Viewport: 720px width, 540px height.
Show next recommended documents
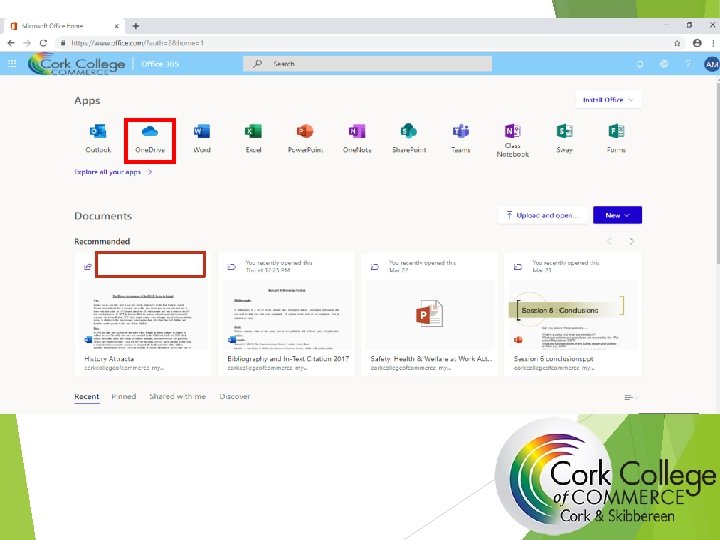pyautogui.click(x=632, y=241)
